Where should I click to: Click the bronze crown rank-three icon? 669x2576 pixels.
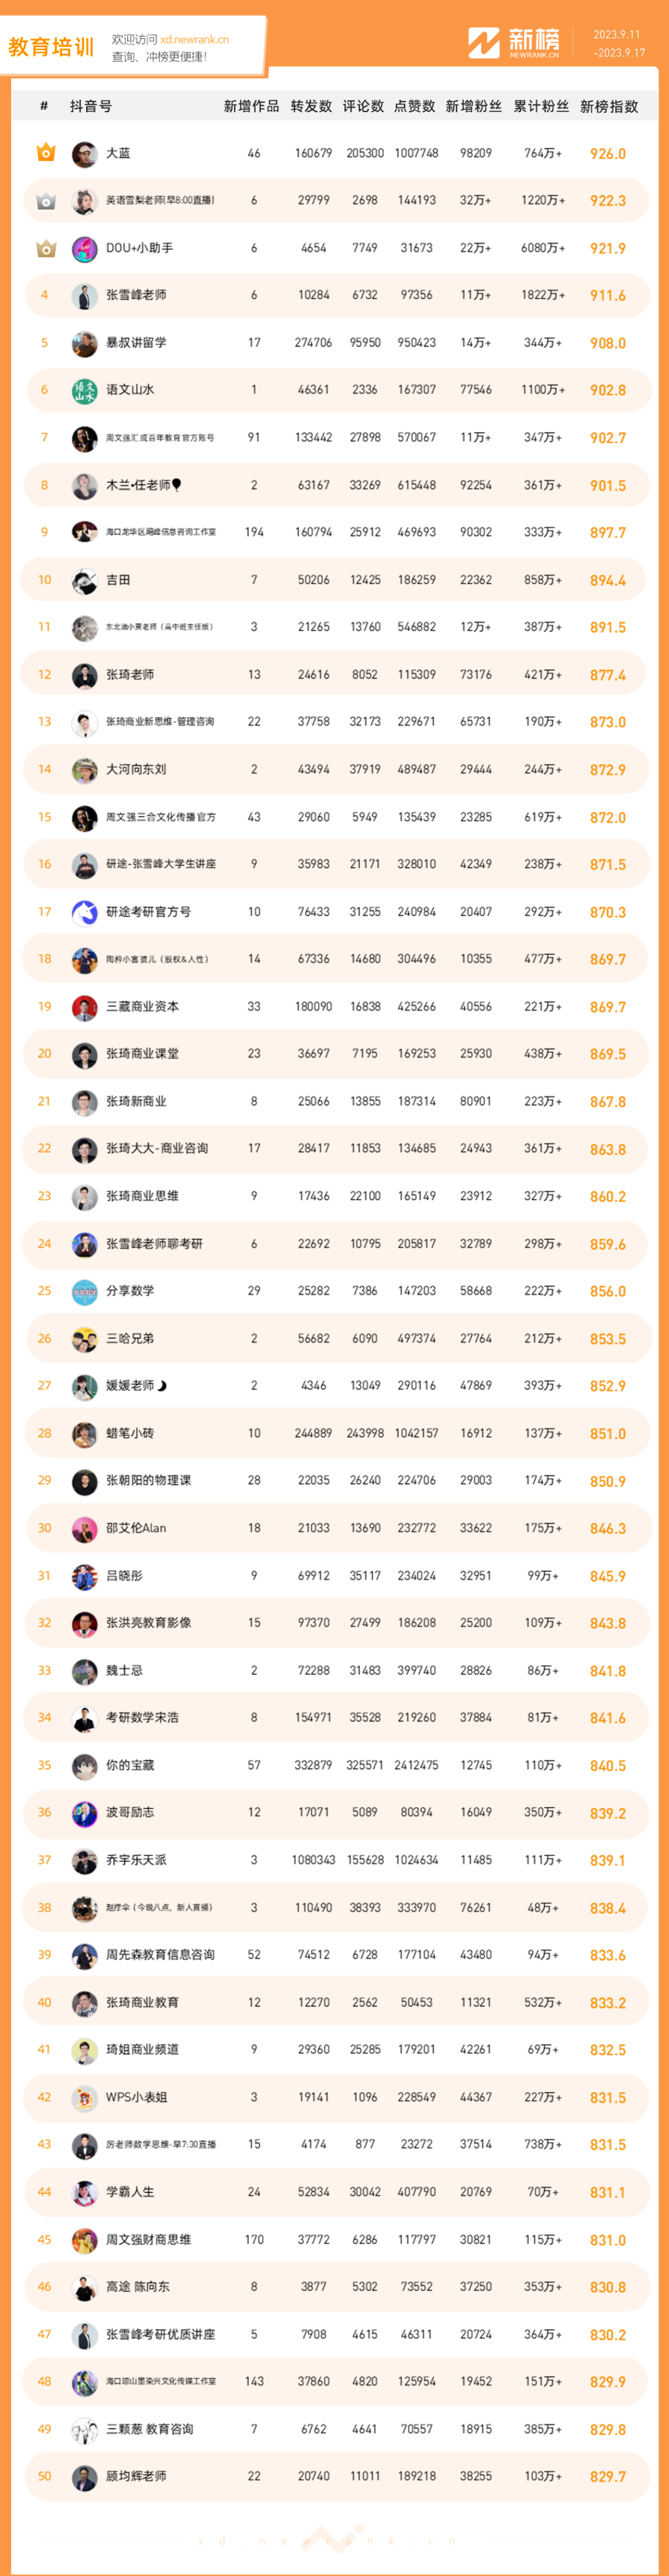pyautogui.click(x=45, y=248)
